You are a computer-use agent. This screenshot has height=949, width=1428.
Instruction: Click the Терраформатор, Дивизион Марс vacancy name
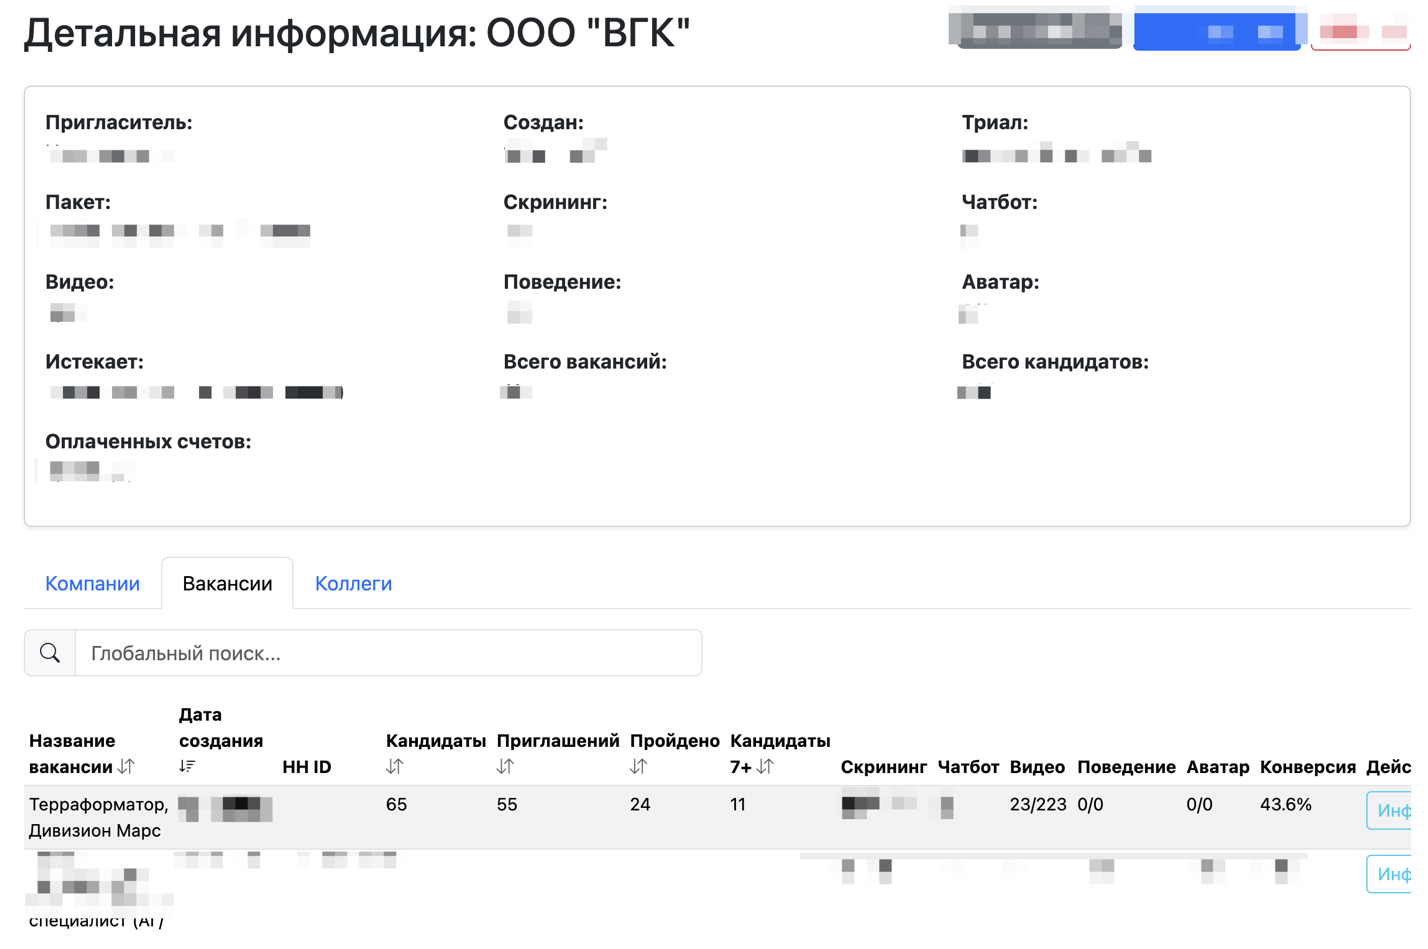tap(98, 818)
